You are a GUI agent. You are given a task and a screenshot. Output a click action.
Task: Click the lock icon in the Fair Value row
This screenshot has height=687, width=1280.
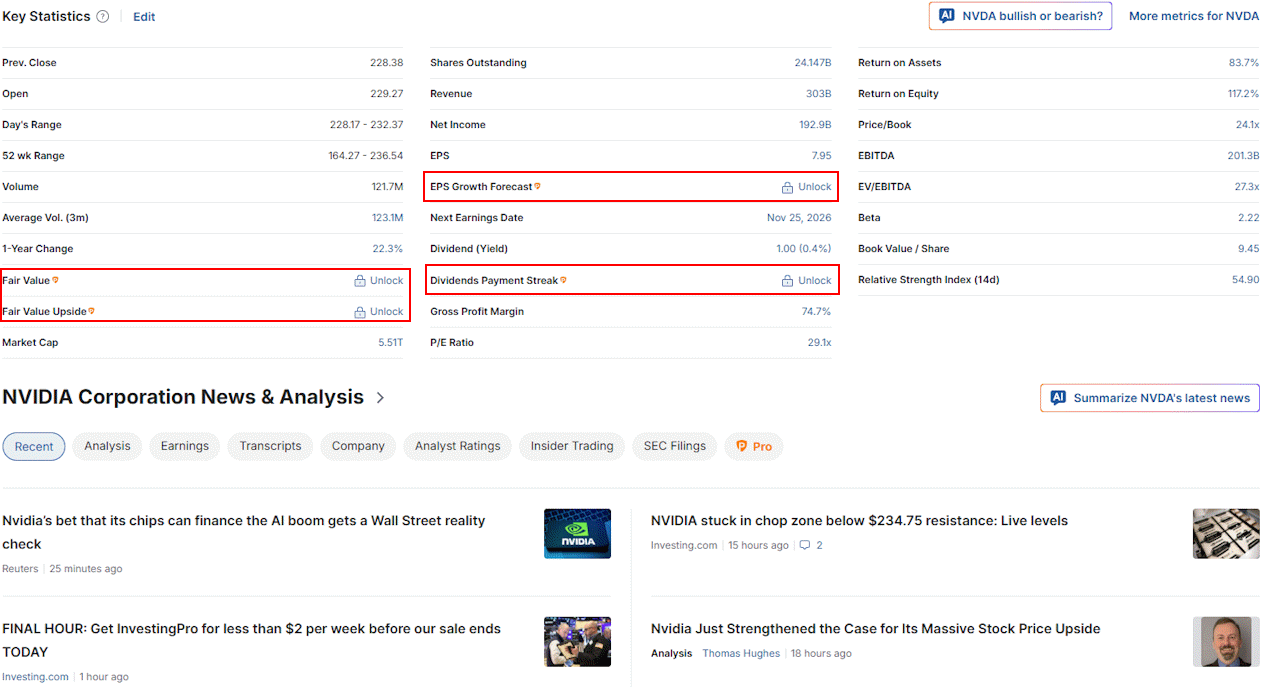(x=360, y=281)
